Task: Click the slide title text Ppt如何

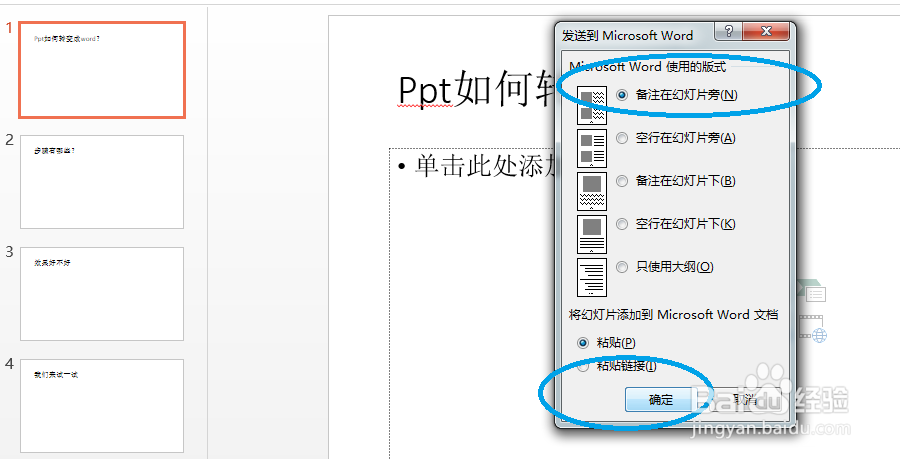Action: tap(475, 91)
